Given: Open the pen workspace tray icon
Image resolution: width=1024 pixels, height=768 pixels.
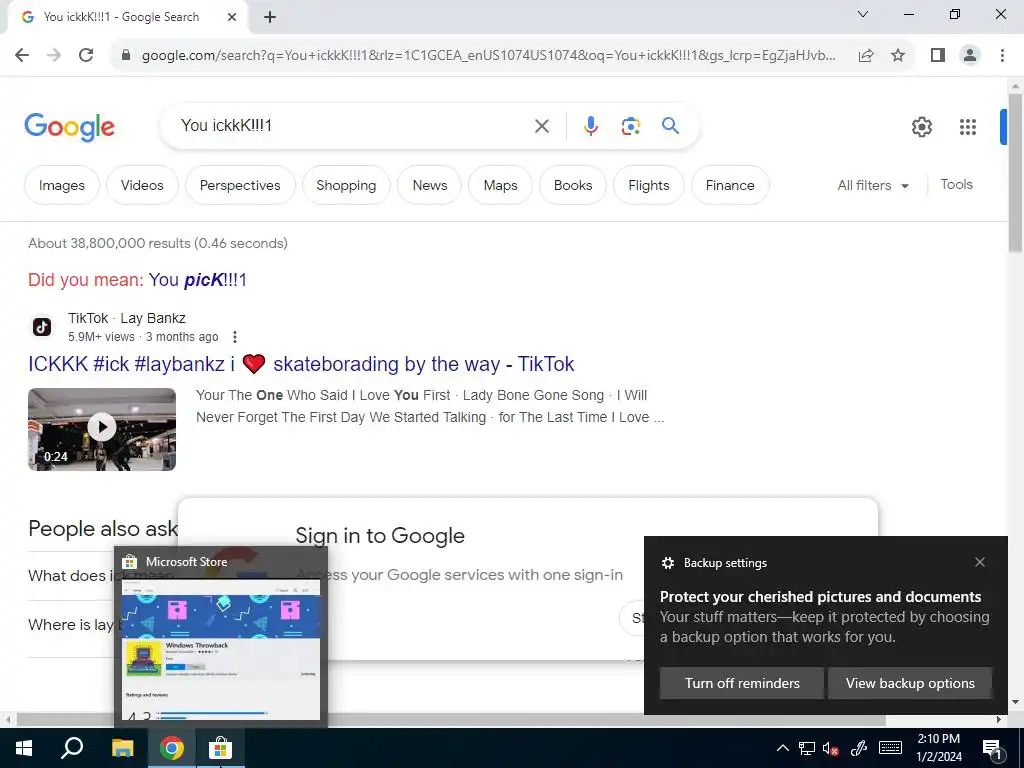Looking at the screenshot, I should pyautogui.click(x=859, y=748).
